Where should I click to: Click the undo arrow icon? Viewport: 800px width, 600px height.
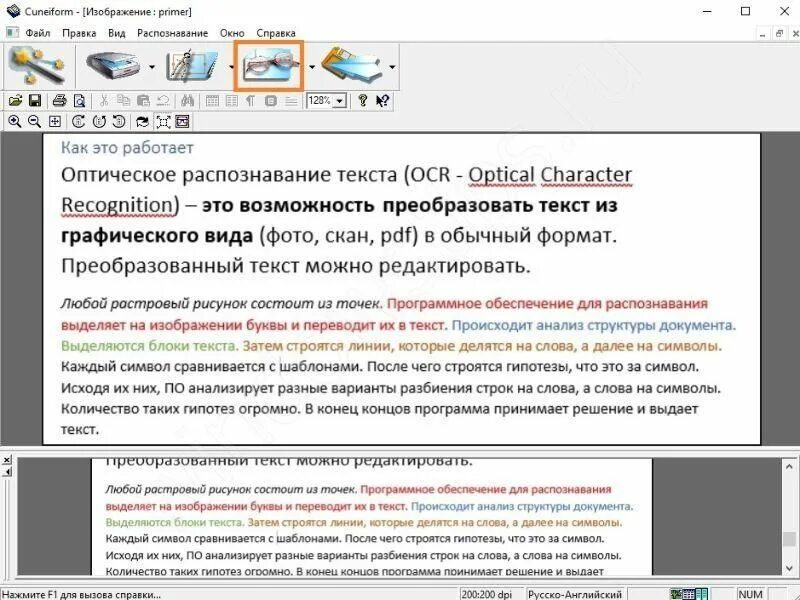[x=163, y=101]
